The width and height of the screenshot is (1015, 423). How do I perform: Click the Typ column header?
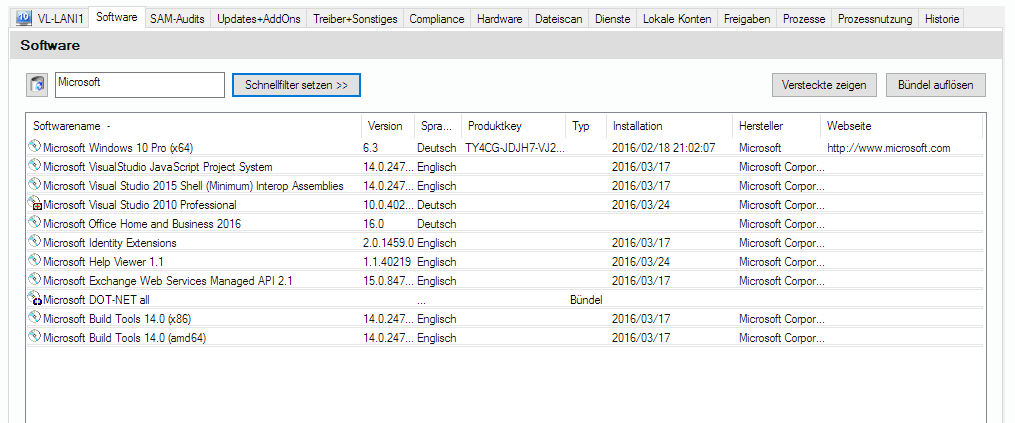coord(586,126)
